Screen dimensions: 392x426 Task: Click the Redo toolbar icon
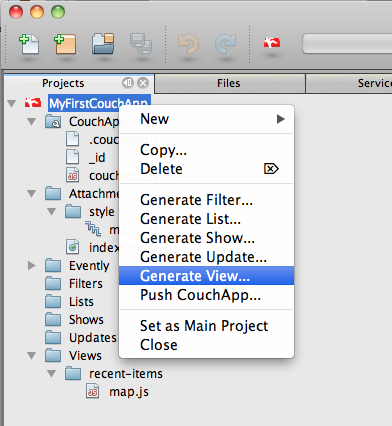click(226, 44)
